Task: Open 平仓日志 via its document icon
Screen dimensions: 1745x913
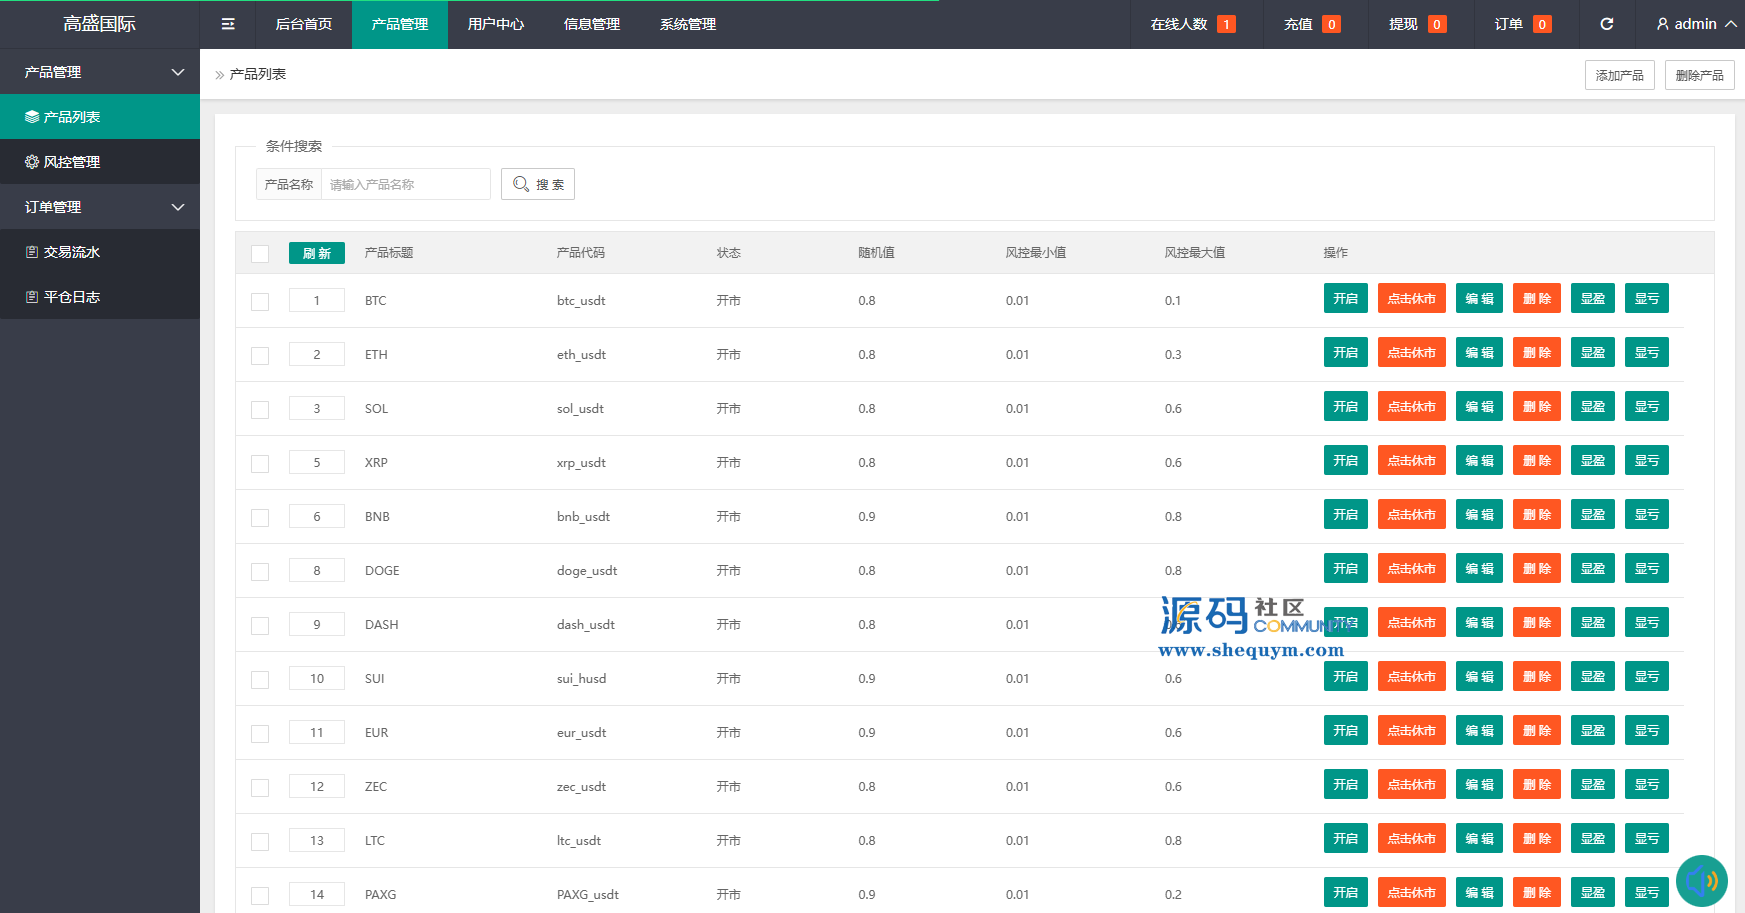Action: click(x=32, y=297)
